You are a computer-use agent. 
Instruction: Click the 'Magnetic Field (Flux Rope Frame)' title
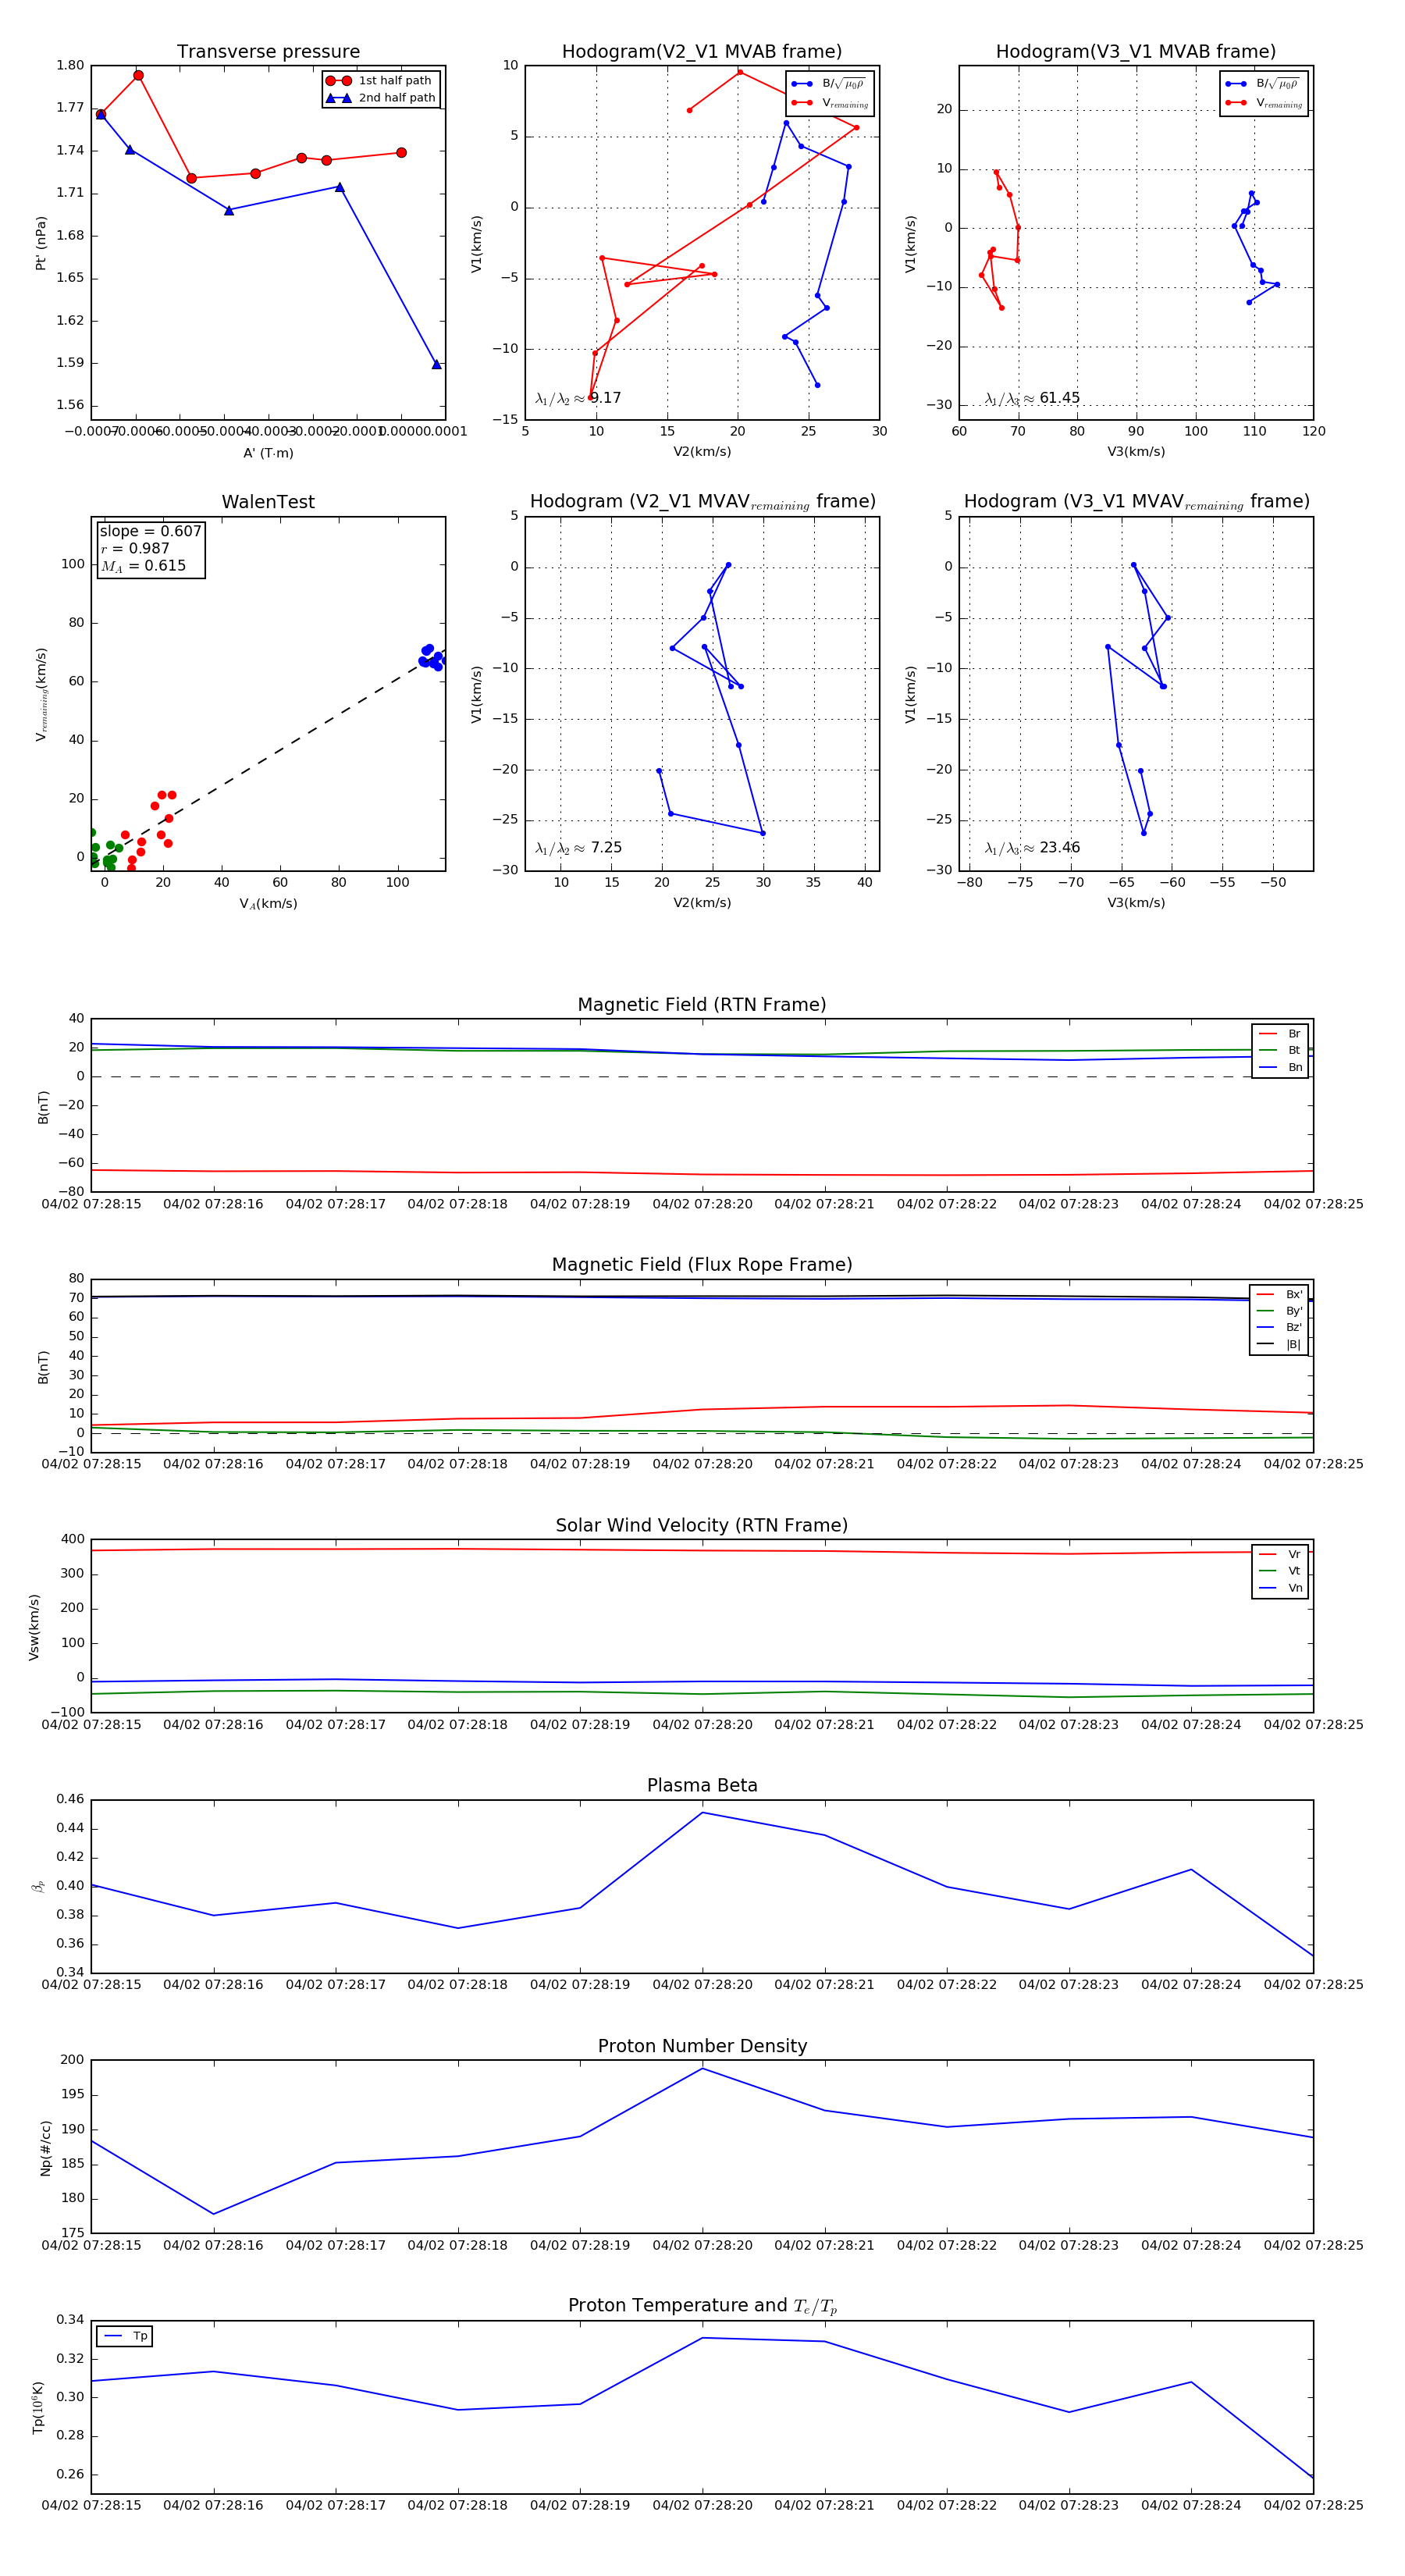pos(702,1265)
